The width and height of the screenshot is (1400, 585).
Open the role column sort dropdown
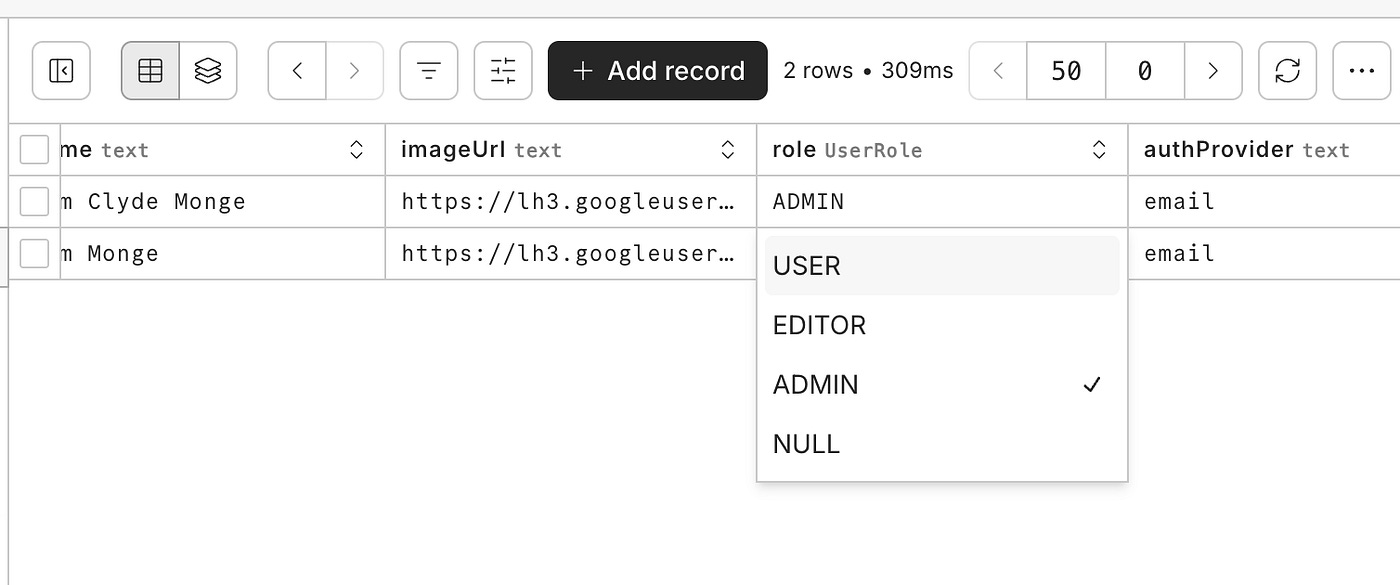[1100, 149]
